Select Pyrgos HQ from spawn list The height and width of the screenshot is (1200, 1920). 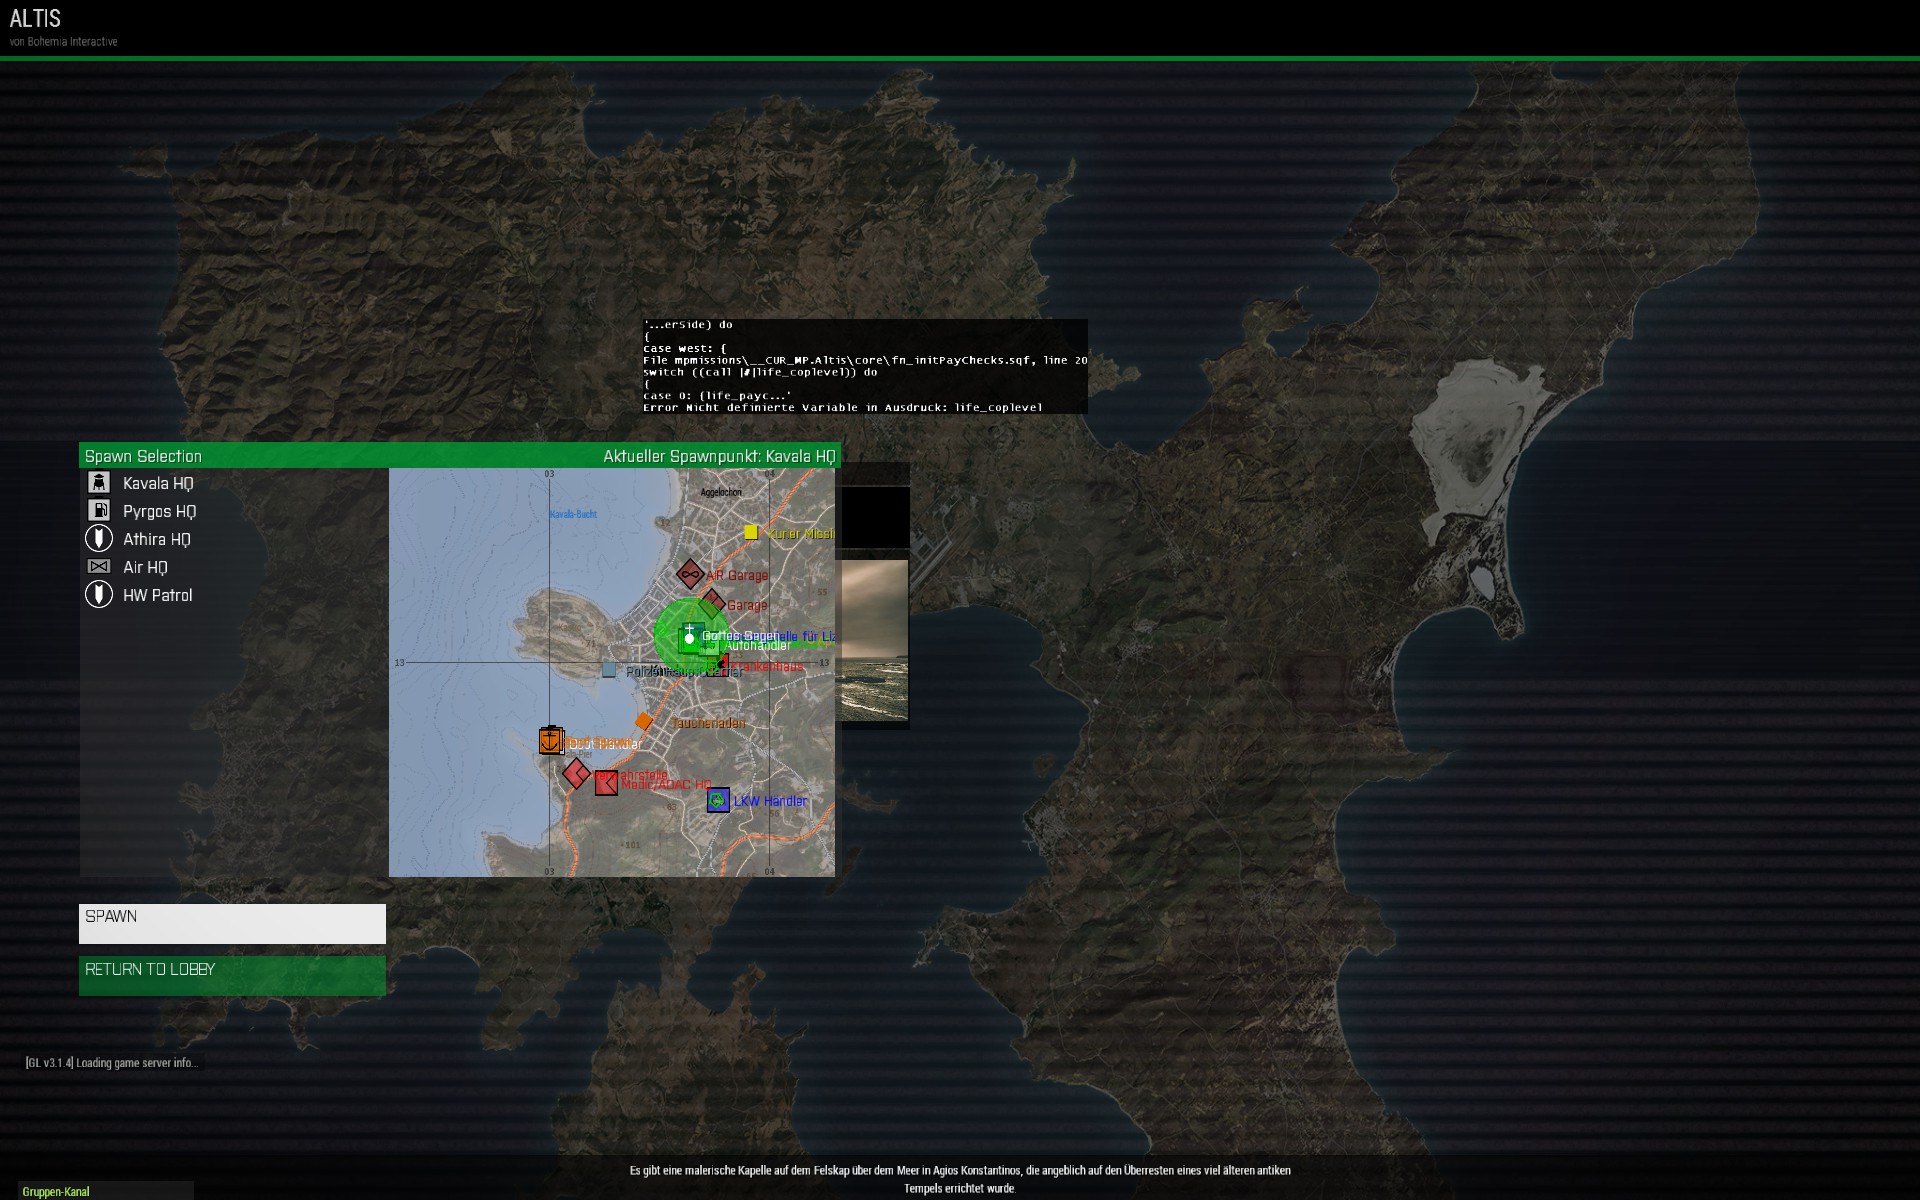[159, 511]
